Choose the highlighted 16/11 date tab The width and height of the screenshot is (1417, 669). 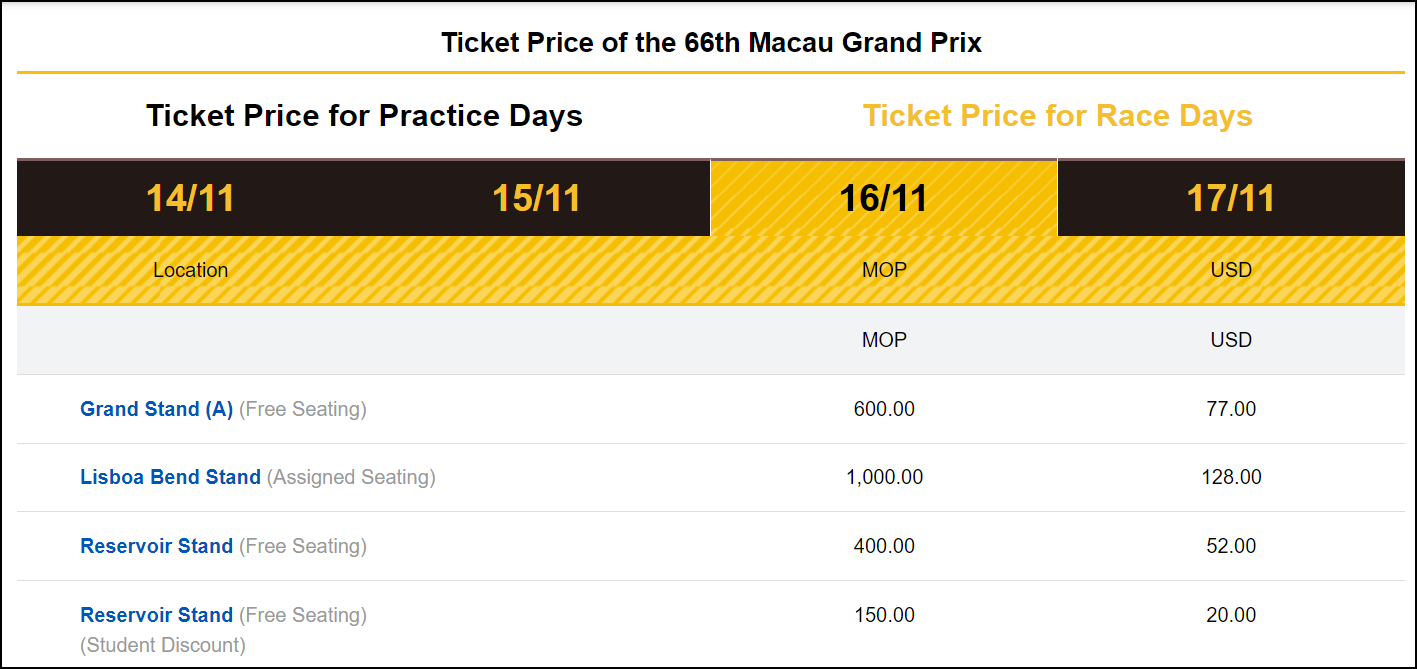[884, 198]
